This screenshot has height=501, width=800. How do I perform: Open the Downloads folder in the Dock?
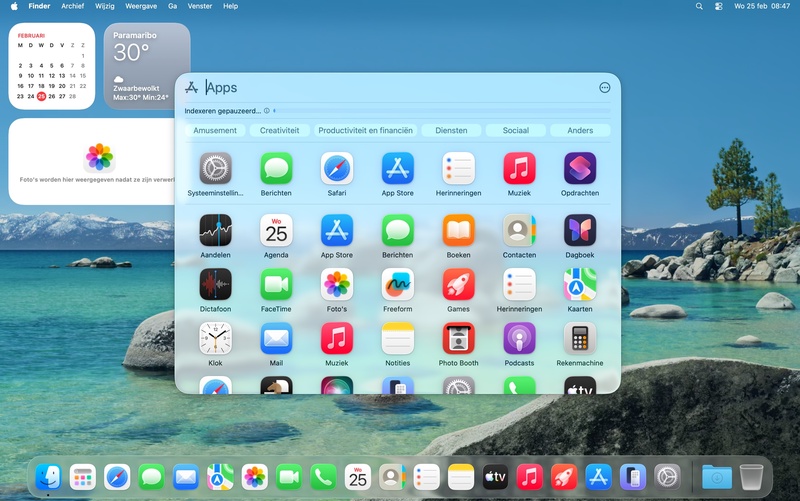point(716,478)
